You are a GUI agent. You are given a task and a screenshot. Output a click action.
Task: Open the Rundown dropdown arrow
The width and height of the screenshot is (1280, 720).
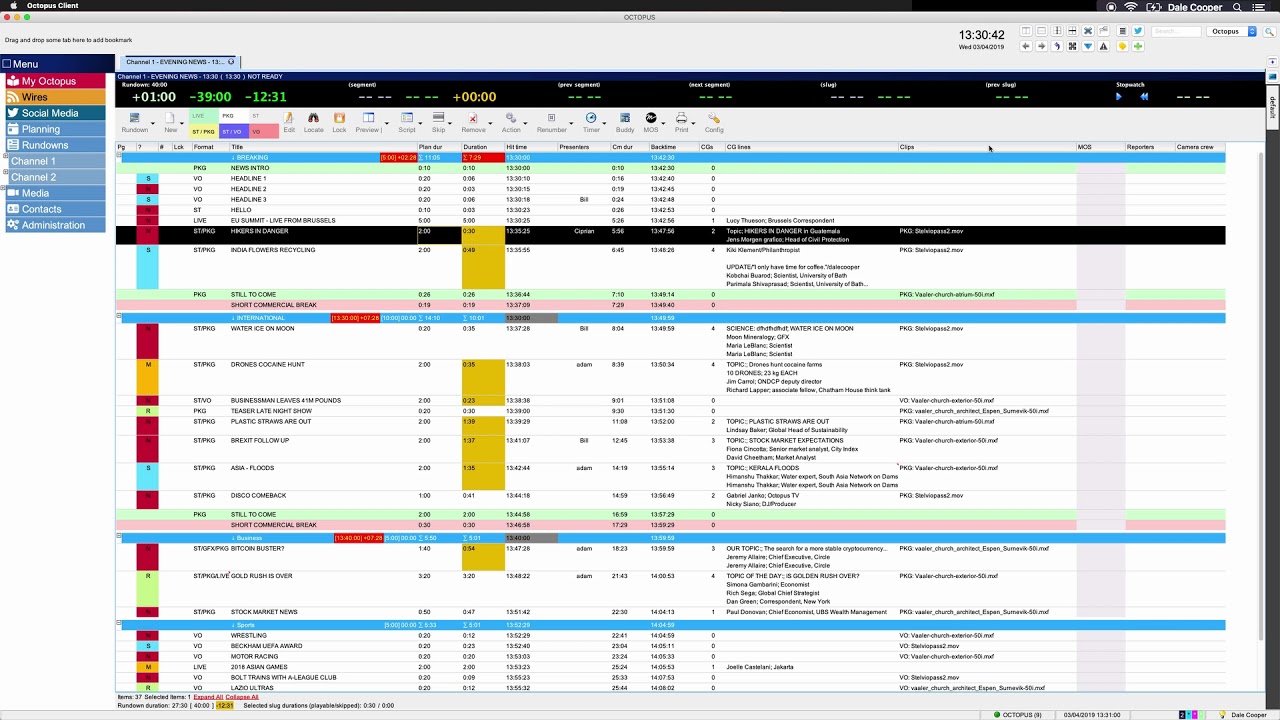tap(153, 123)
